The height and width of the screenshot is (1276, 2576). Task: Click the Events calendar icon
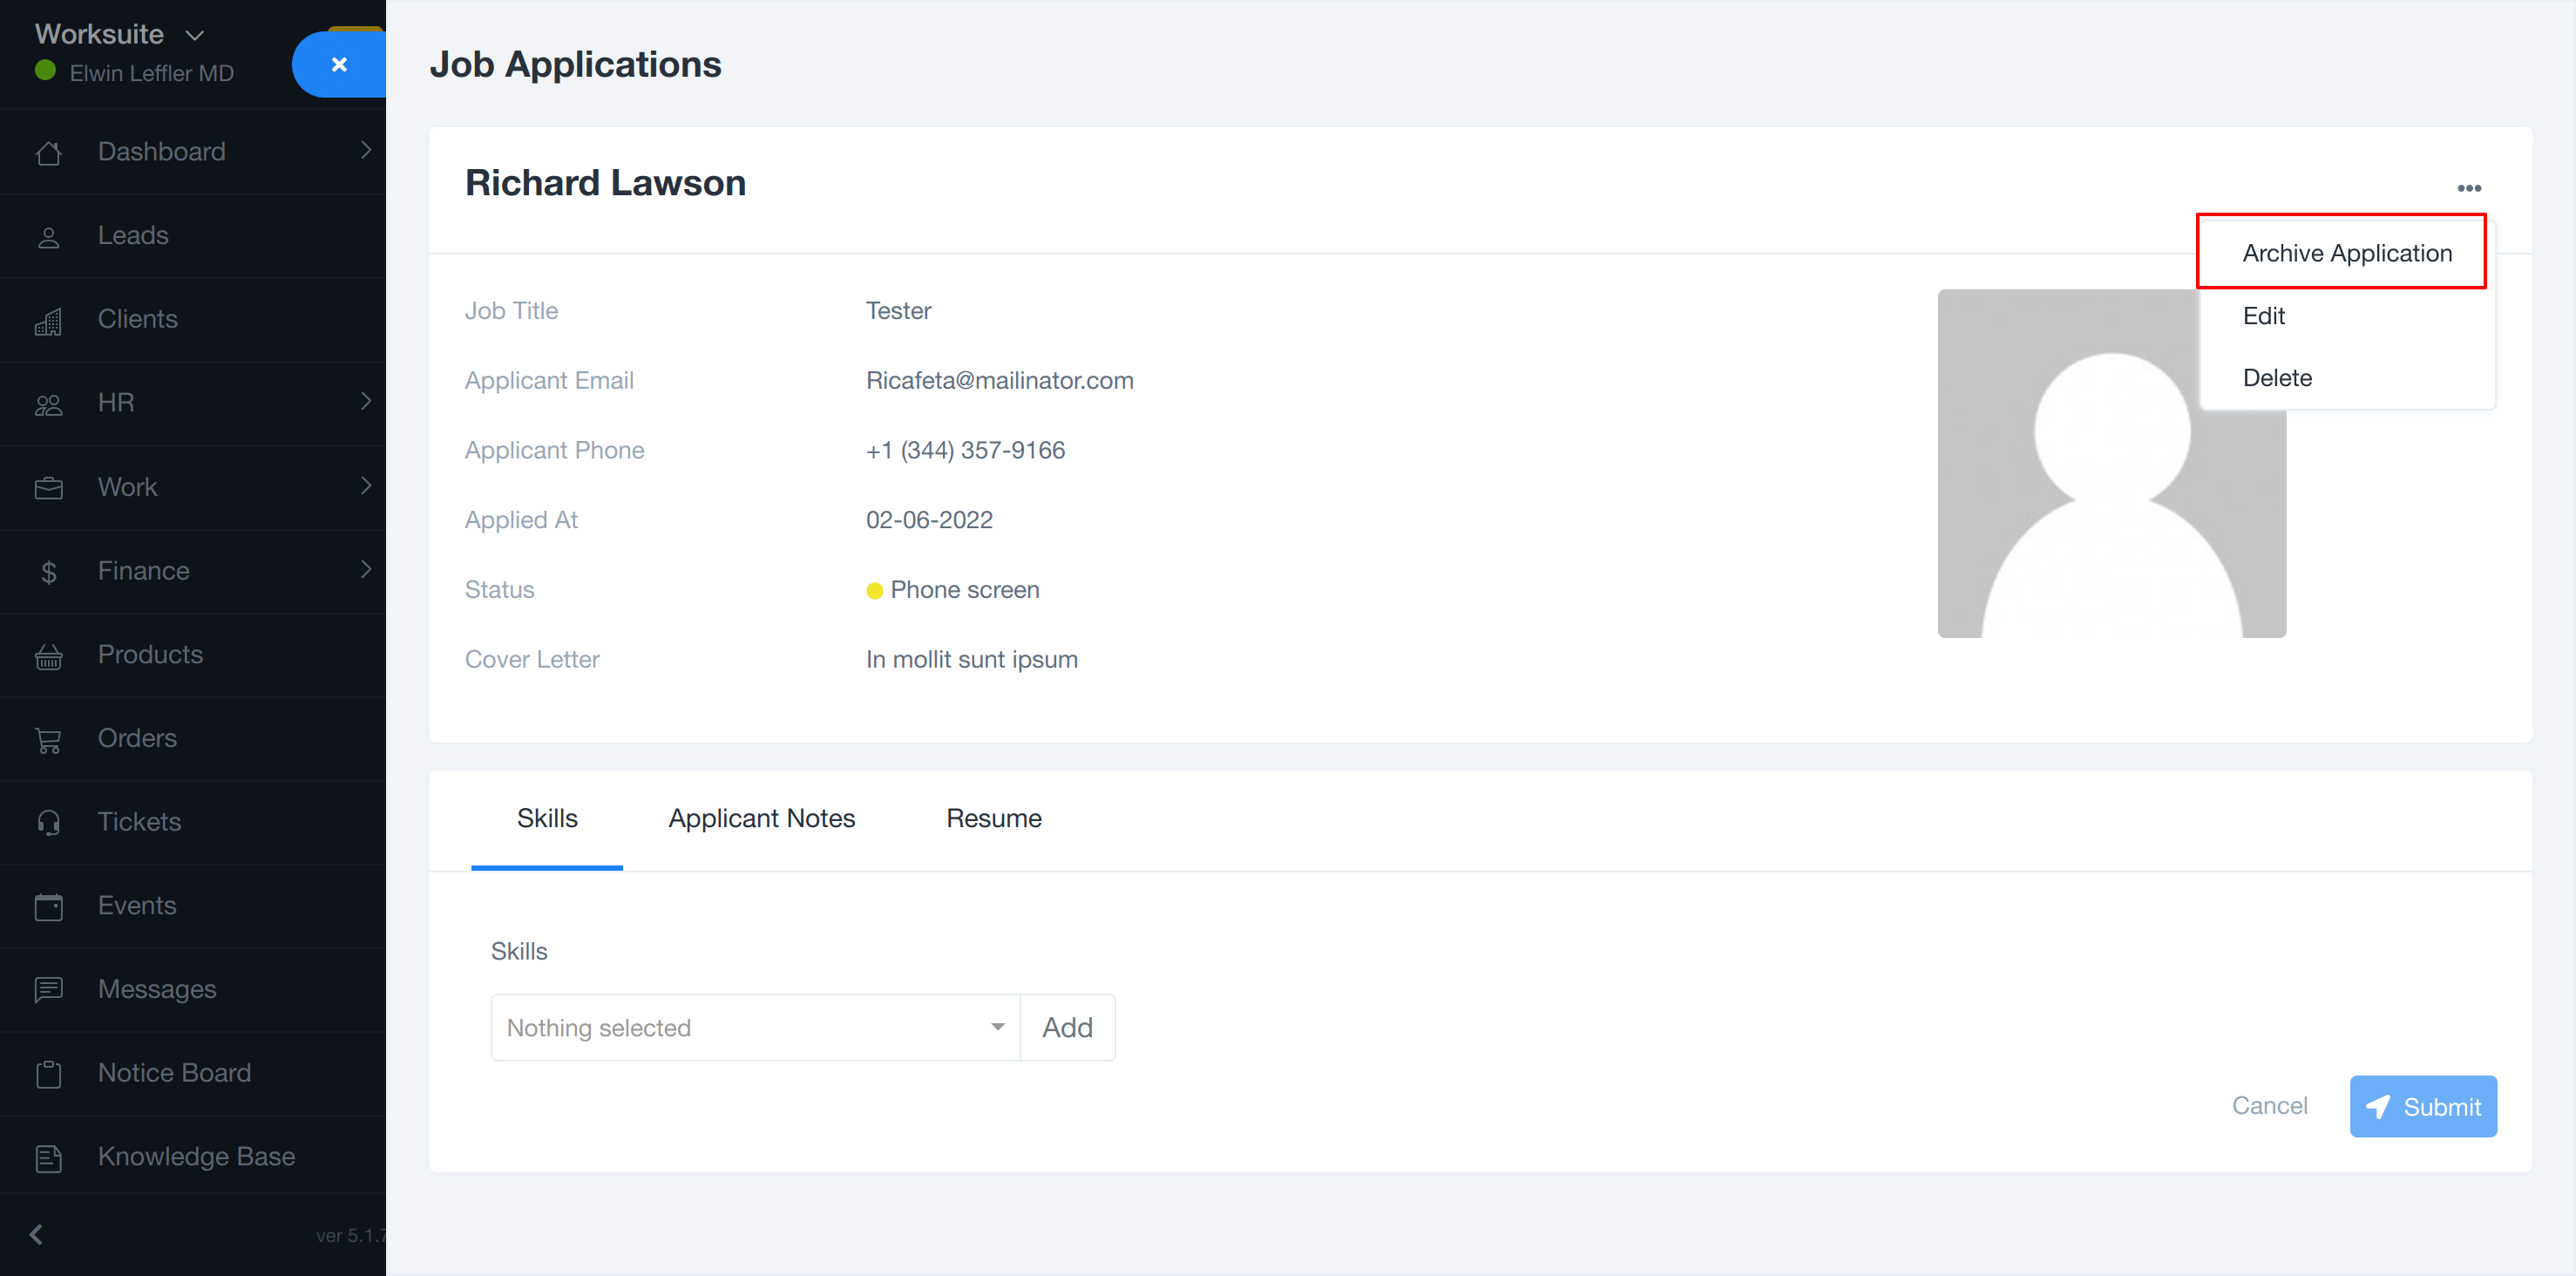(x=48, y=907)
